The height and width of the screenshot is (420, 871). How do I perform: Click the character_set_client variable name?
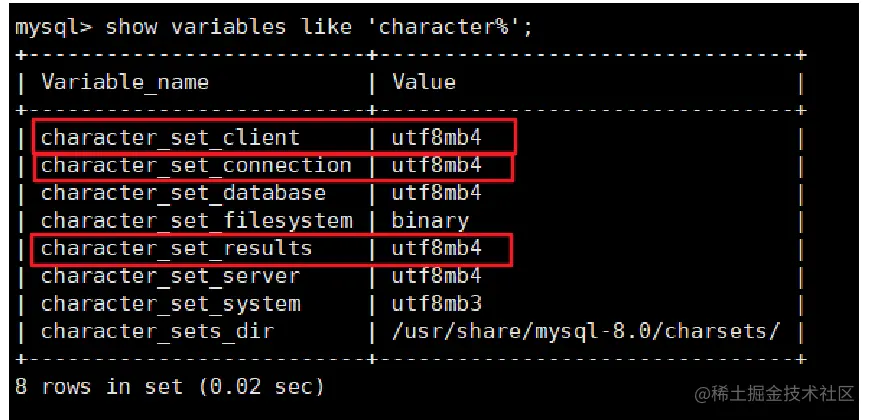coord(170,138)
